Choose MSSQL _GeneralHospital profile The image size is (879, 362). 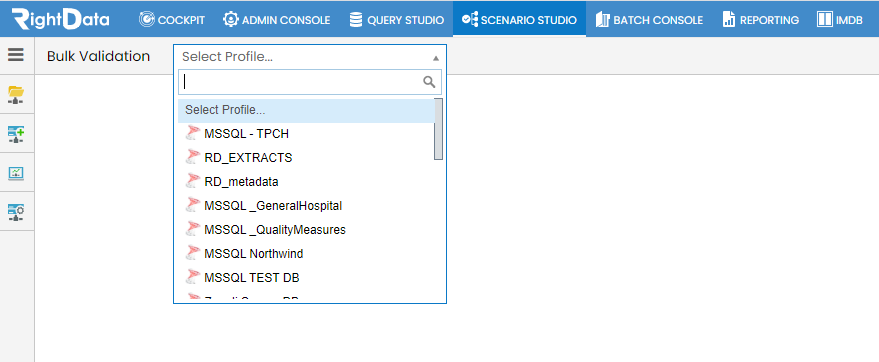(x=306, y=206)
